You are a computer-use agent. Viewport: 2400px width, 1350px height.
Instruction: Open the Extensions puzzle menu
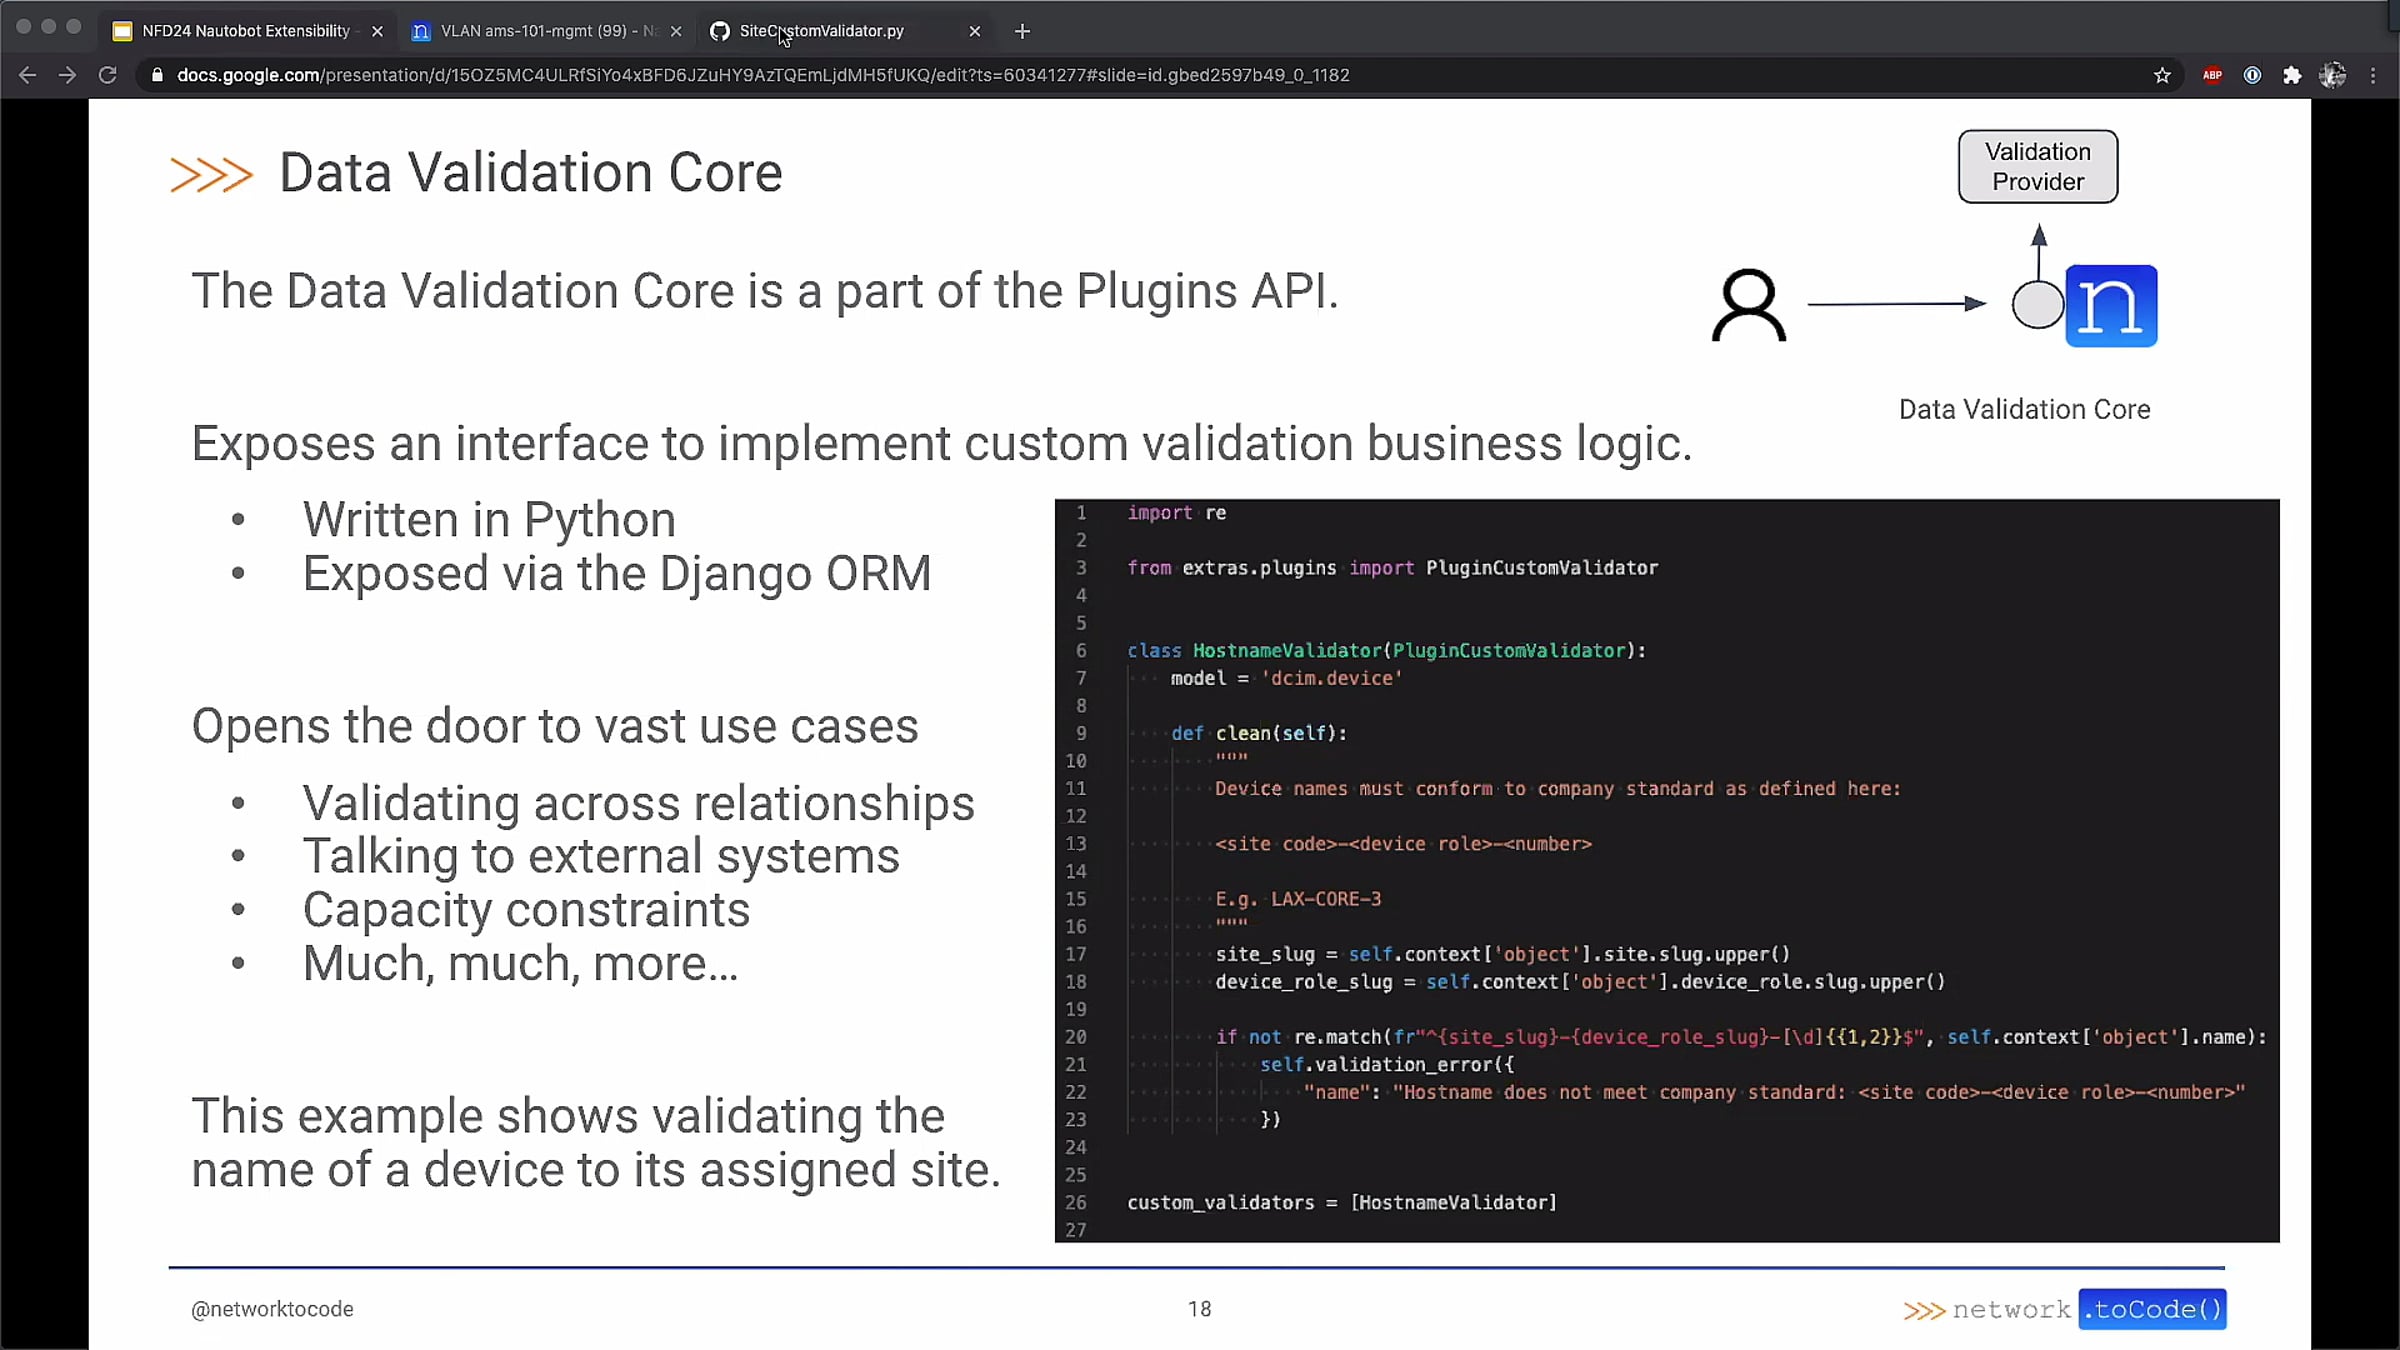click(x=2292, y=75)
